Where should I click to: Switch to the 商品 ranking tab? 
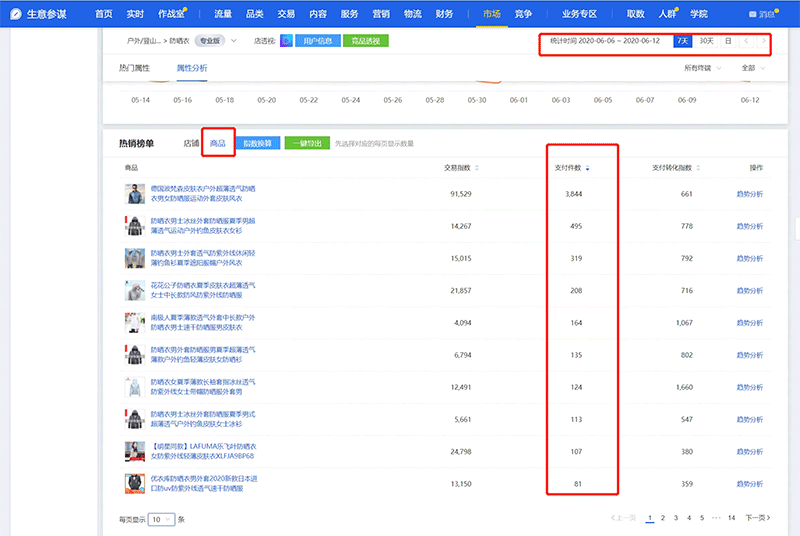217,143
